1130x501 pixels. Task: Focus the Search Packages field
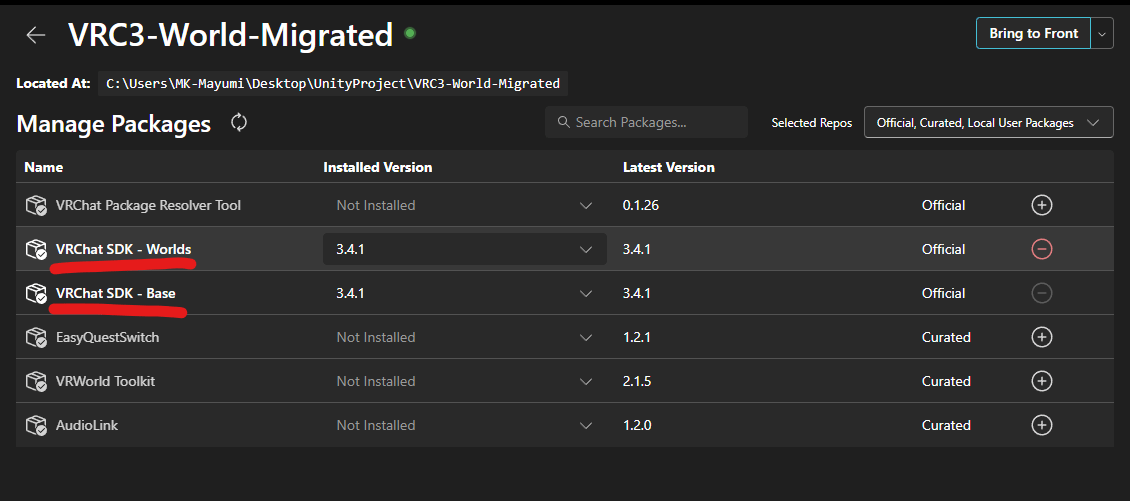tap(646, 123)
